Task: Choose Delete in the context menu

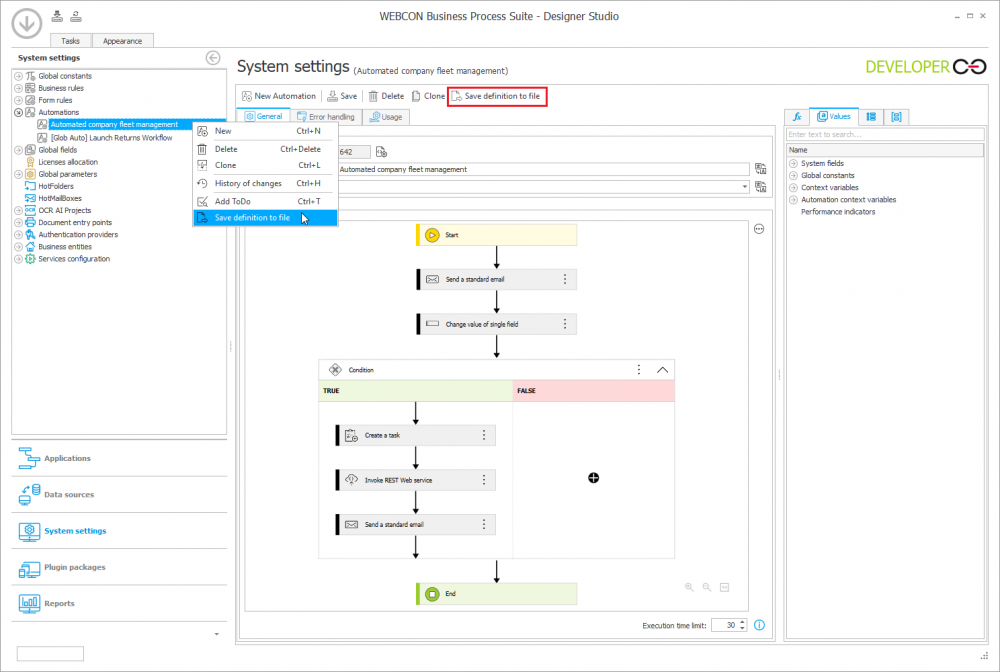Action: (x=266, y=149)
